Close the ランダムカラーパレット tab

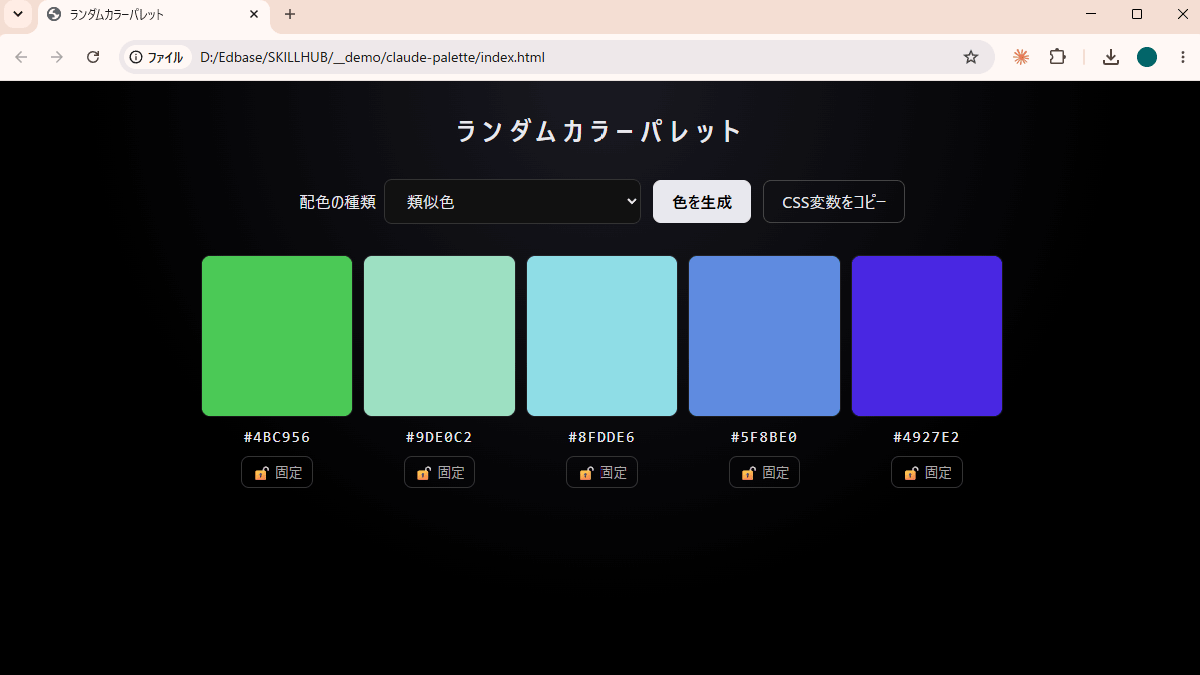coord(254,15)
